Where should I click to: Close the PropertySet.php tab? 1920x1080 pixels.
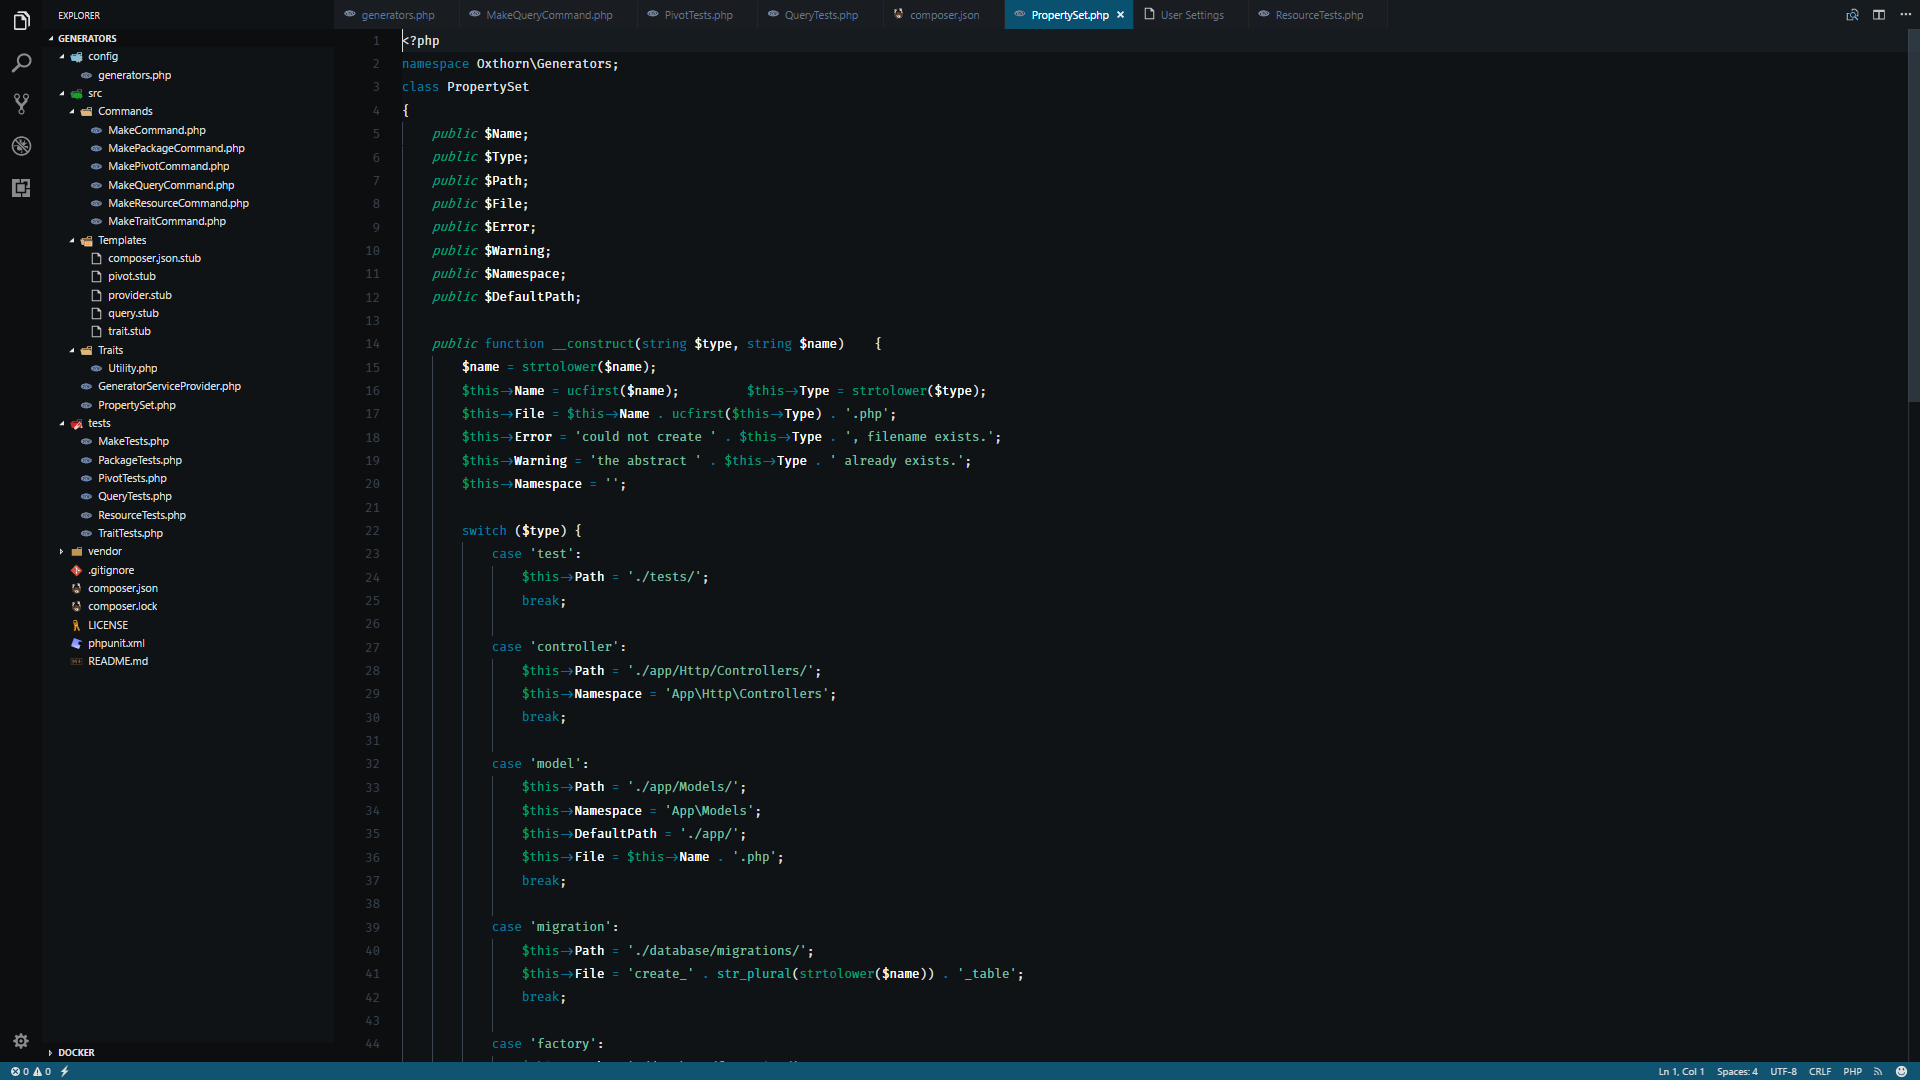(1120, 15)
